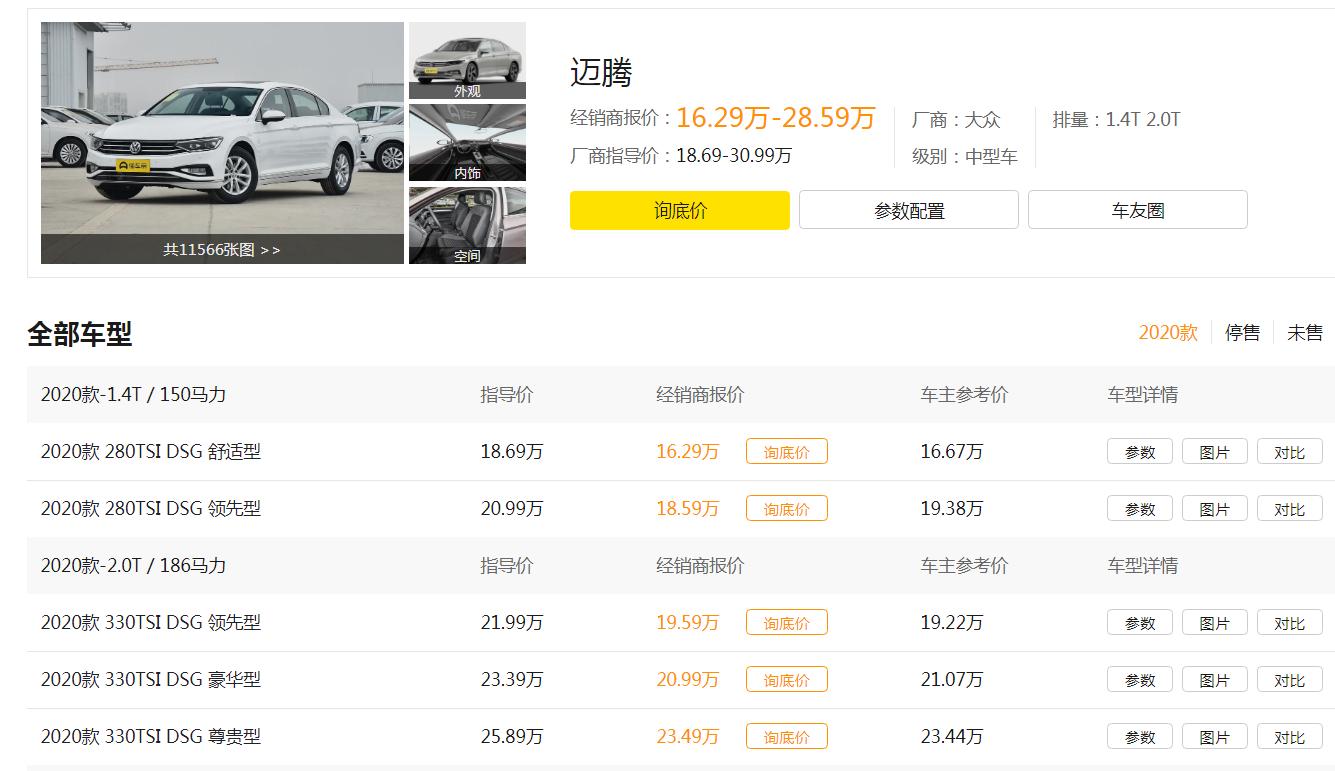Open the main 迈腾 car photo
The width and height of the screenshot is (1335, 771).
pyautogui.click(x=222, y=130)
